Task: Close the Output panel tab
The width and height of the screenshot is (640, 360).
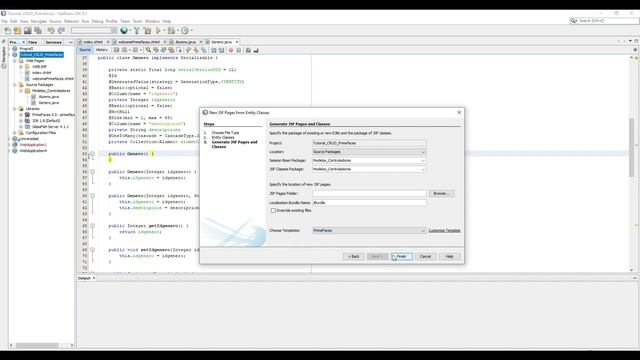Action: (94, 278)
